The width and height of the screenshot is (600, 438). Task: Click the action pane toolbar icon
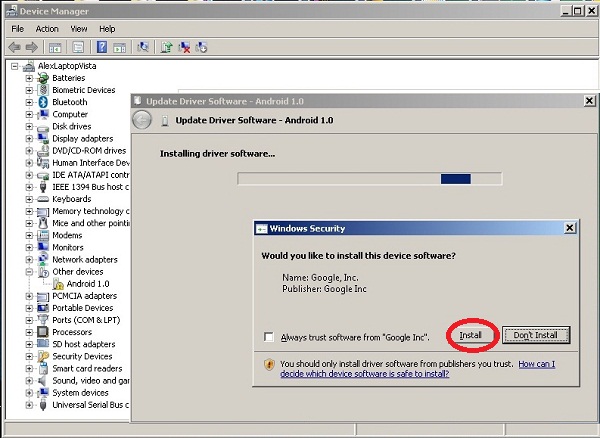(119, 47)
